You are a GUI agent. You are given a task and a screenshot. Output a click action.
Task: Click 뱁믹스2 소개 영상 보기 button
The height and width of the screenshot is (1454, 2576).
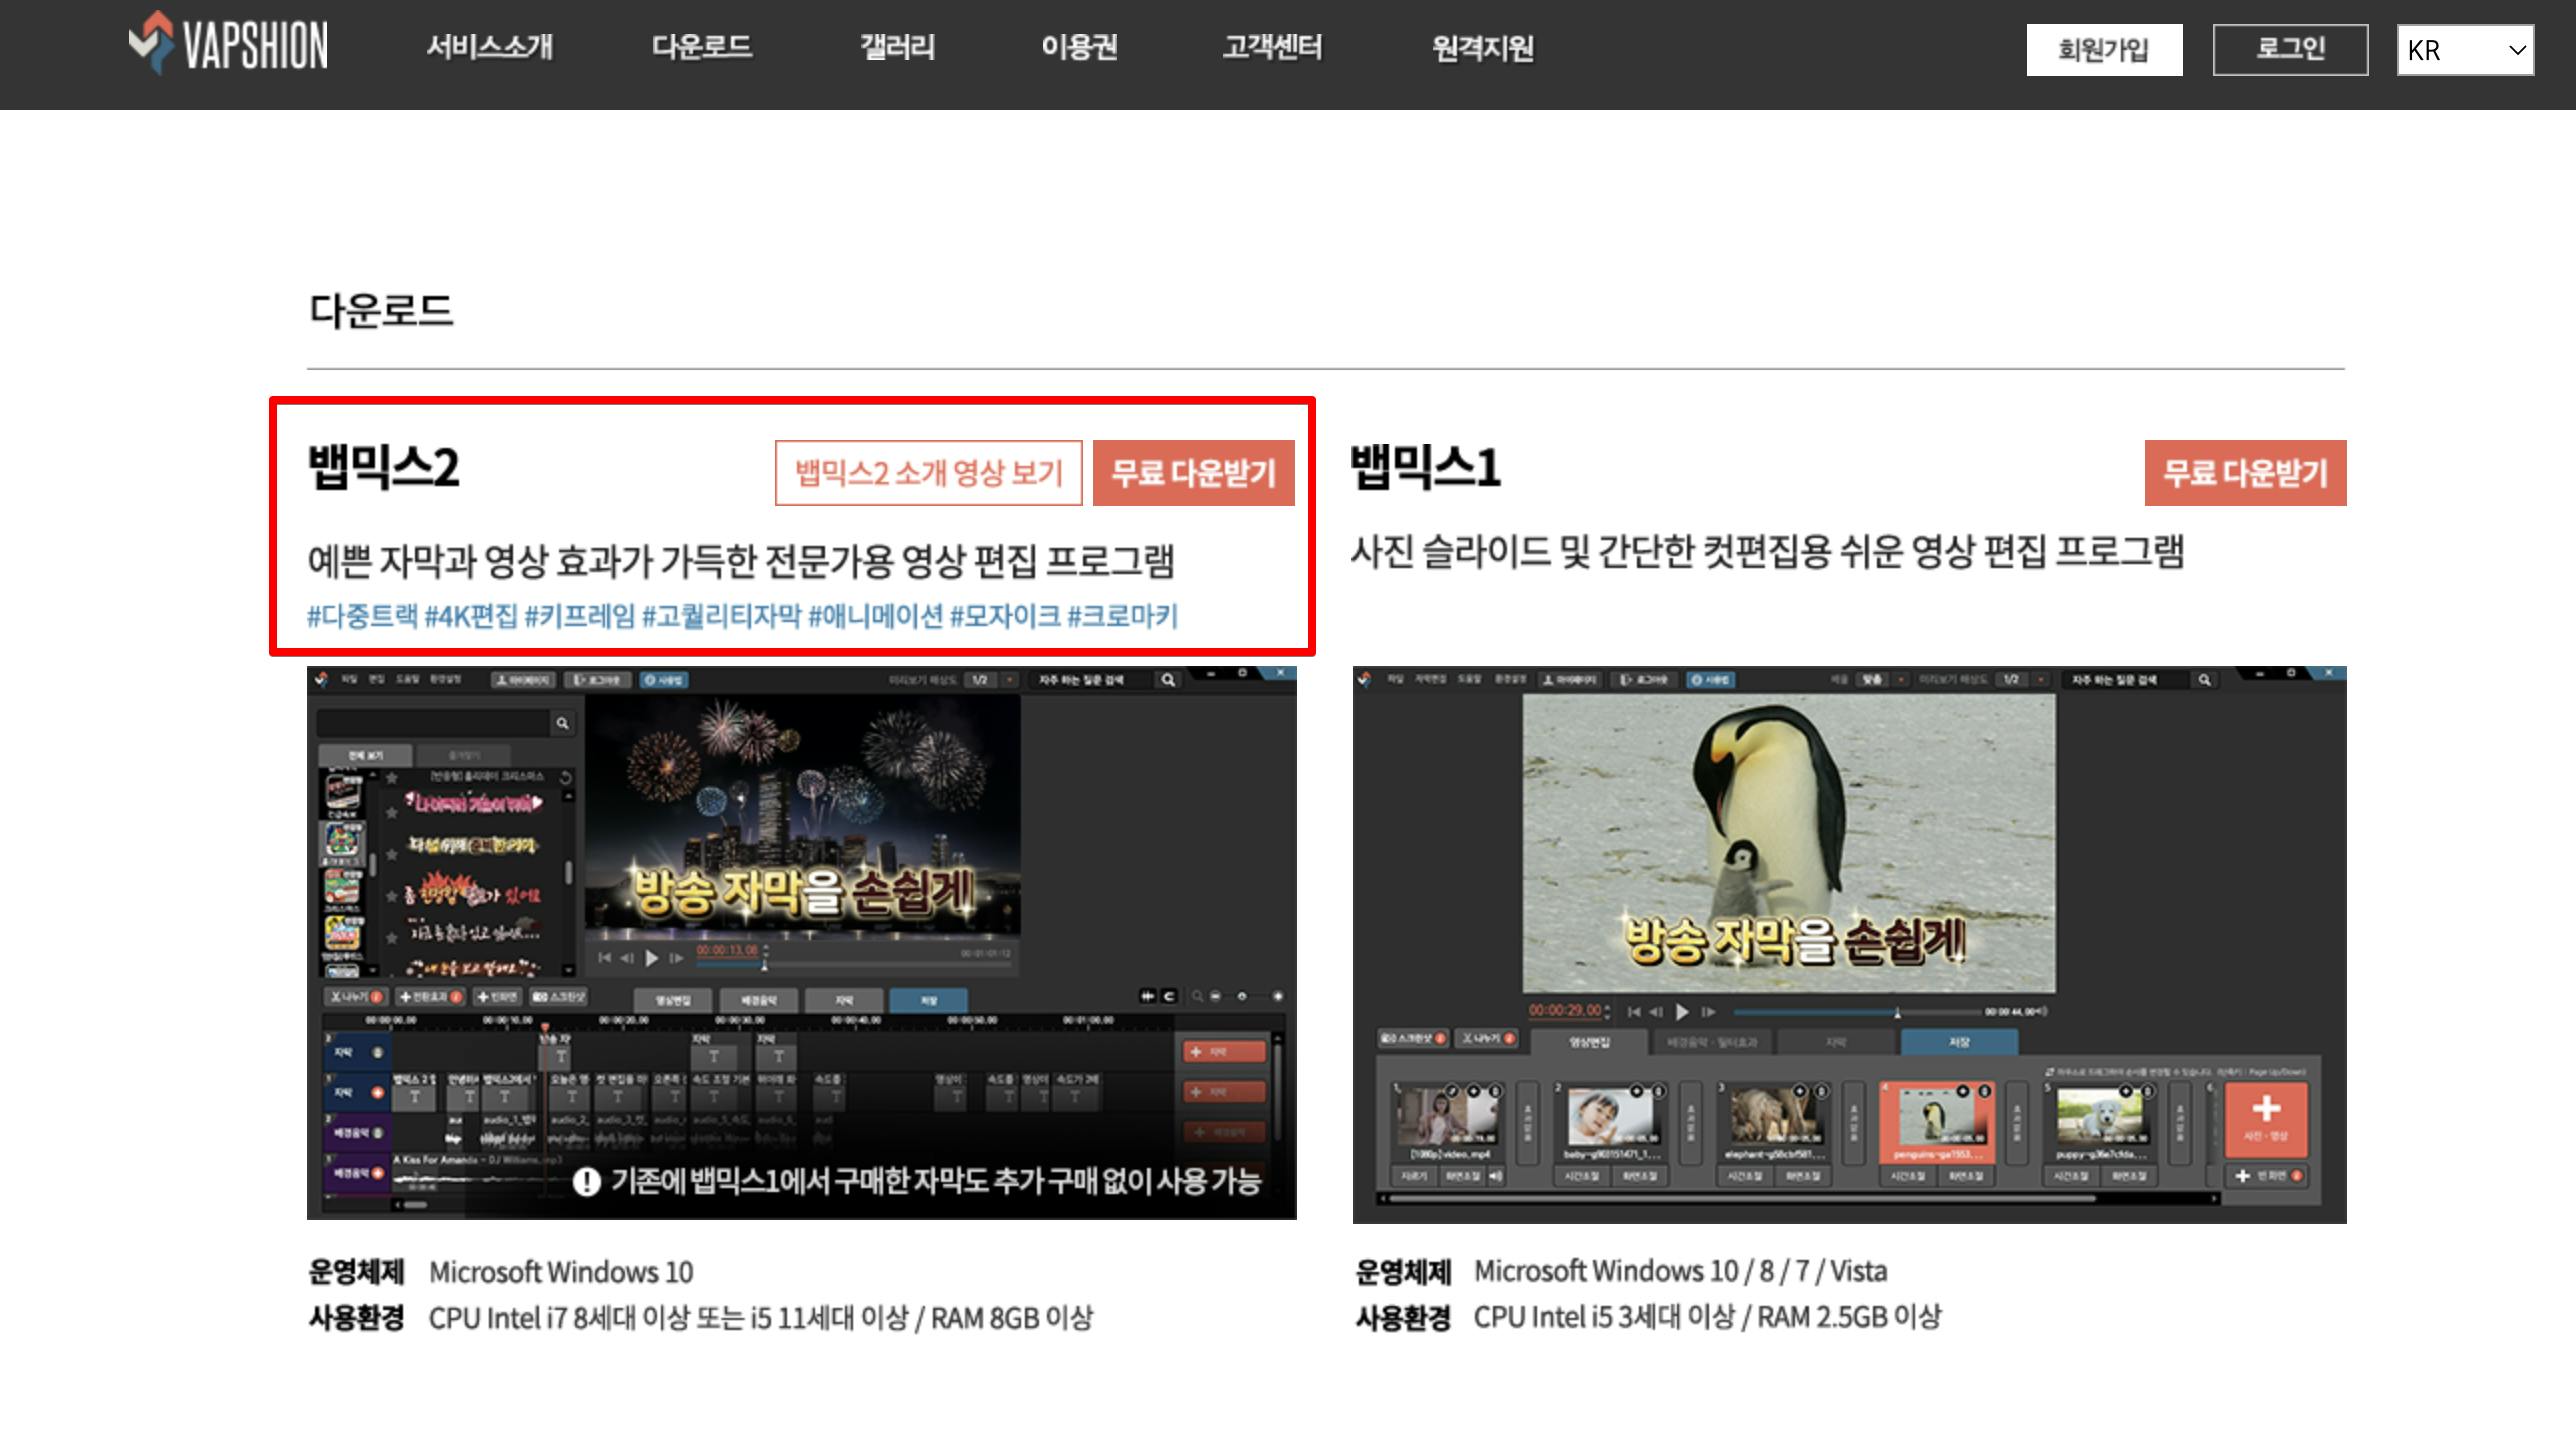(928, 473)
